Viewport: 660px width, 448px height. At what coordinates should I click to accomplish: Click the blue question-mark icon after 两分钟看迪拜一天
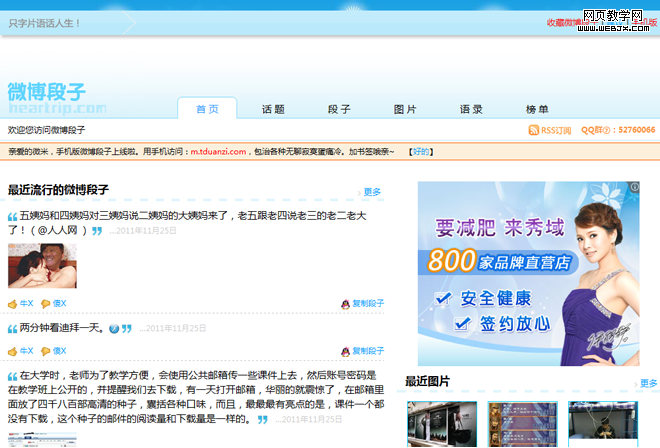pos(114,328)
